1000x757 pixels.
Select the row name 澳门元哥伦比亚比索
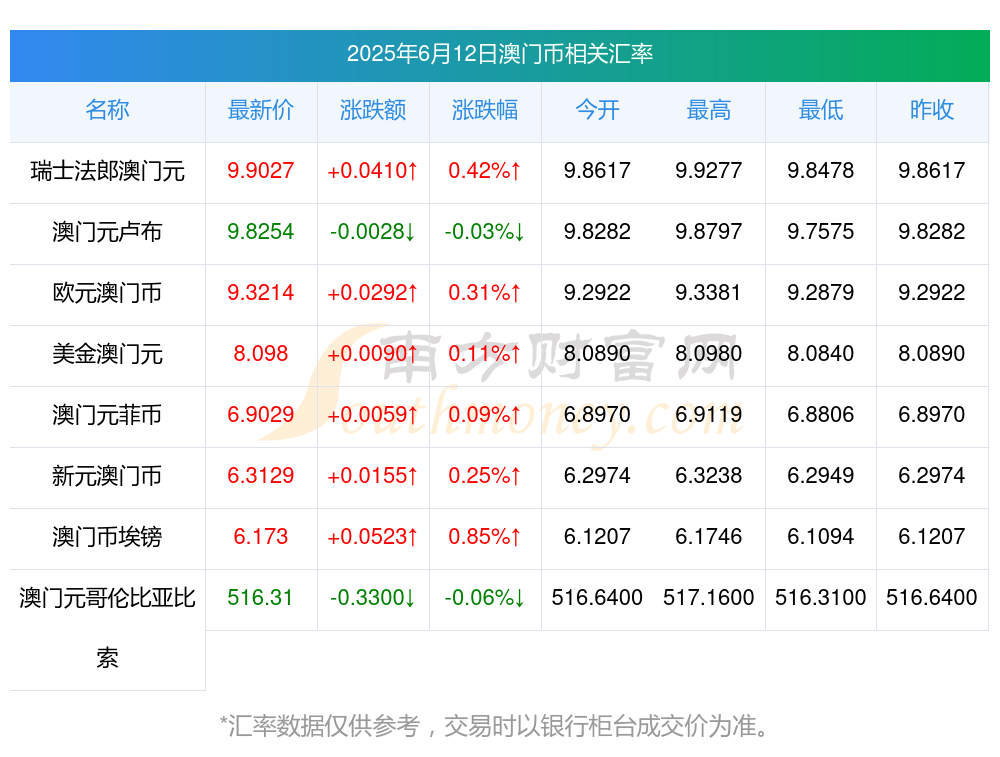107,628
